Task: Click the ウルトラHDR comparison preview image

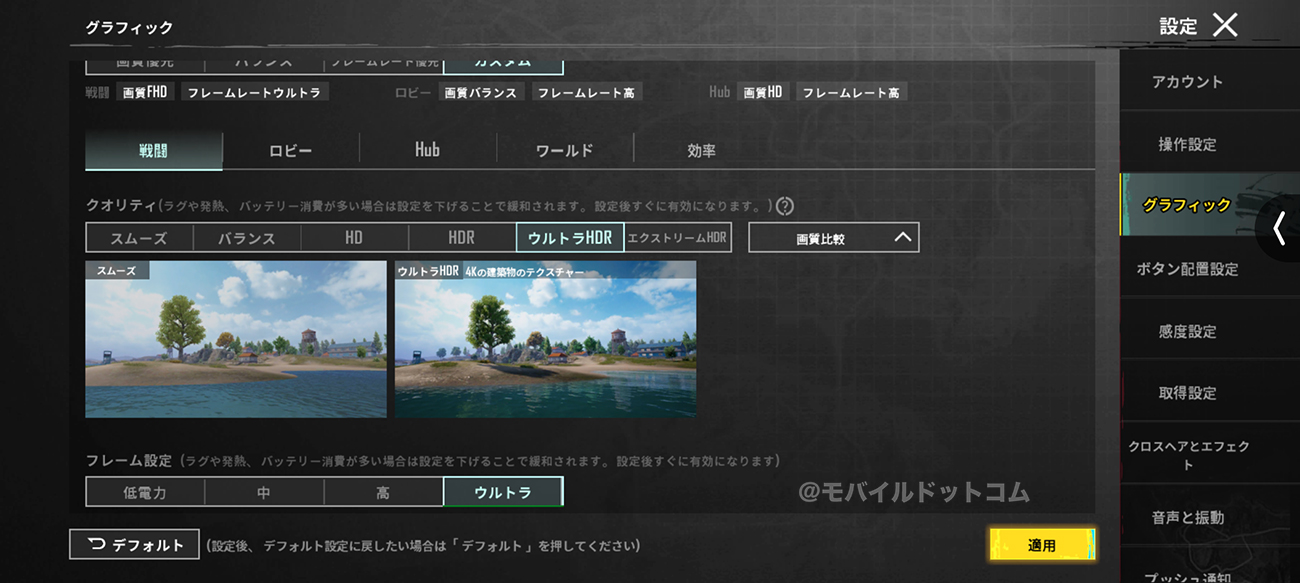Action: click(x=546, y=339)
